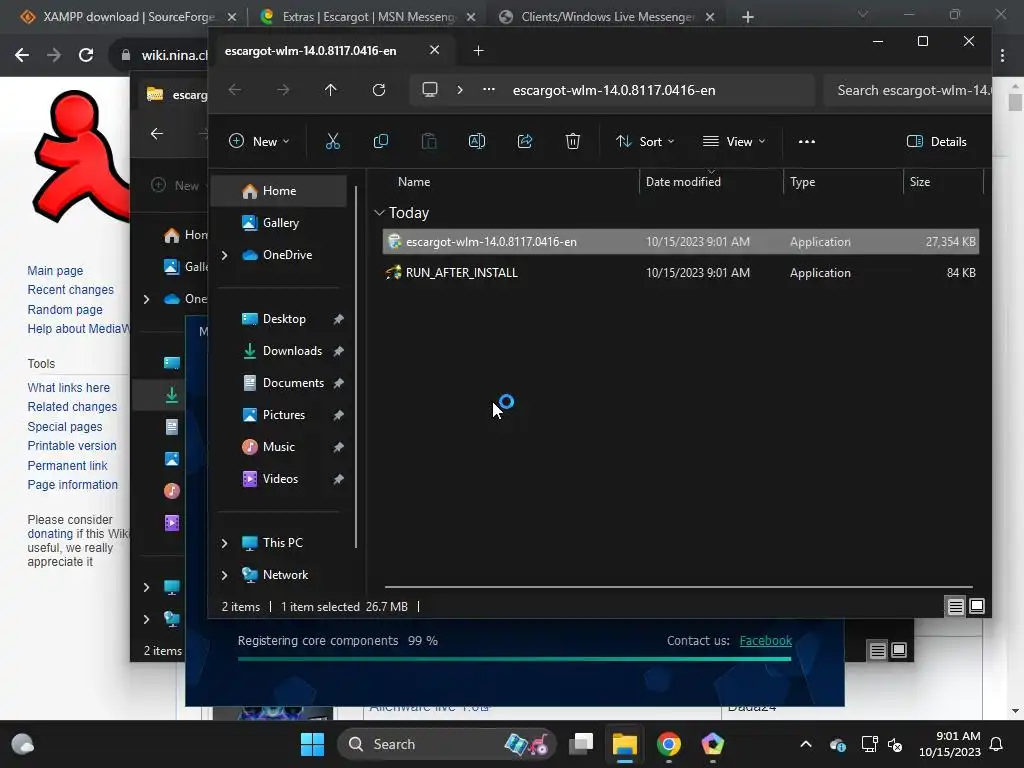Click the PC monitor icon in address bar
The height and width of the screenshot is (768, 1024).
pyautogui.click(x=430, y=89)
